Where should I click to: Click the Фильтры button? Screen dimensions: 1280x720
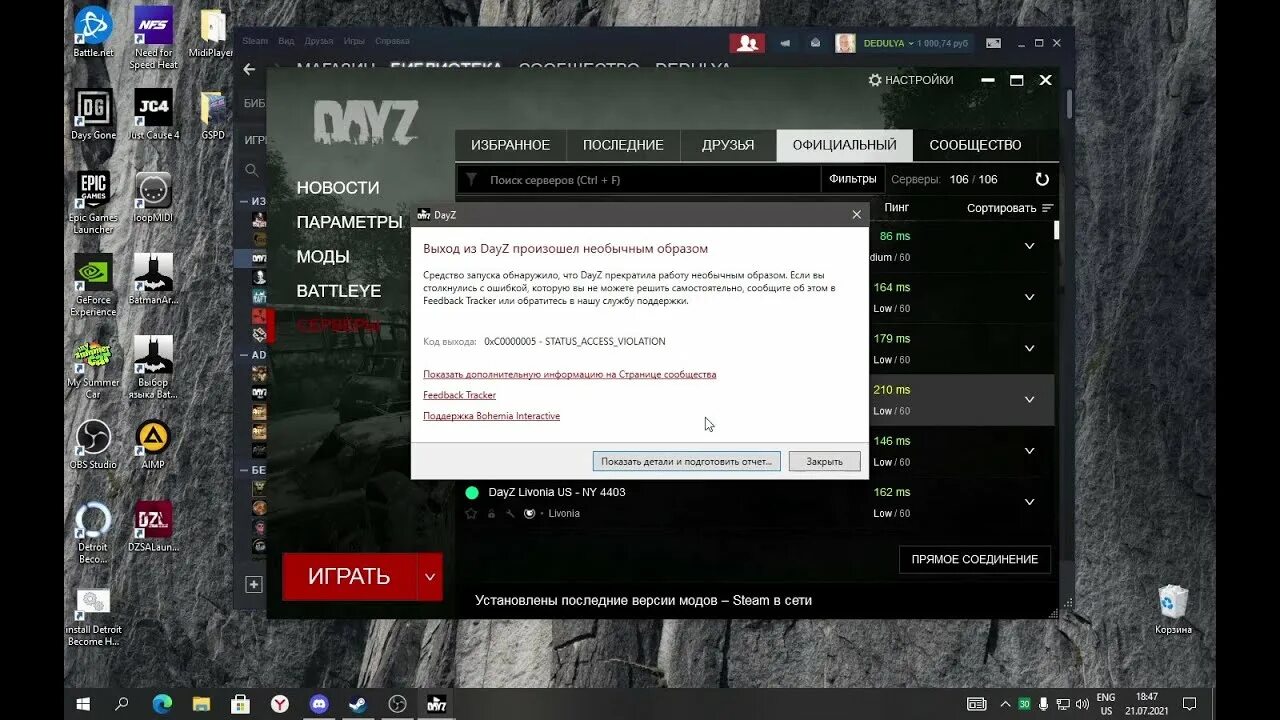click(852, 179)
